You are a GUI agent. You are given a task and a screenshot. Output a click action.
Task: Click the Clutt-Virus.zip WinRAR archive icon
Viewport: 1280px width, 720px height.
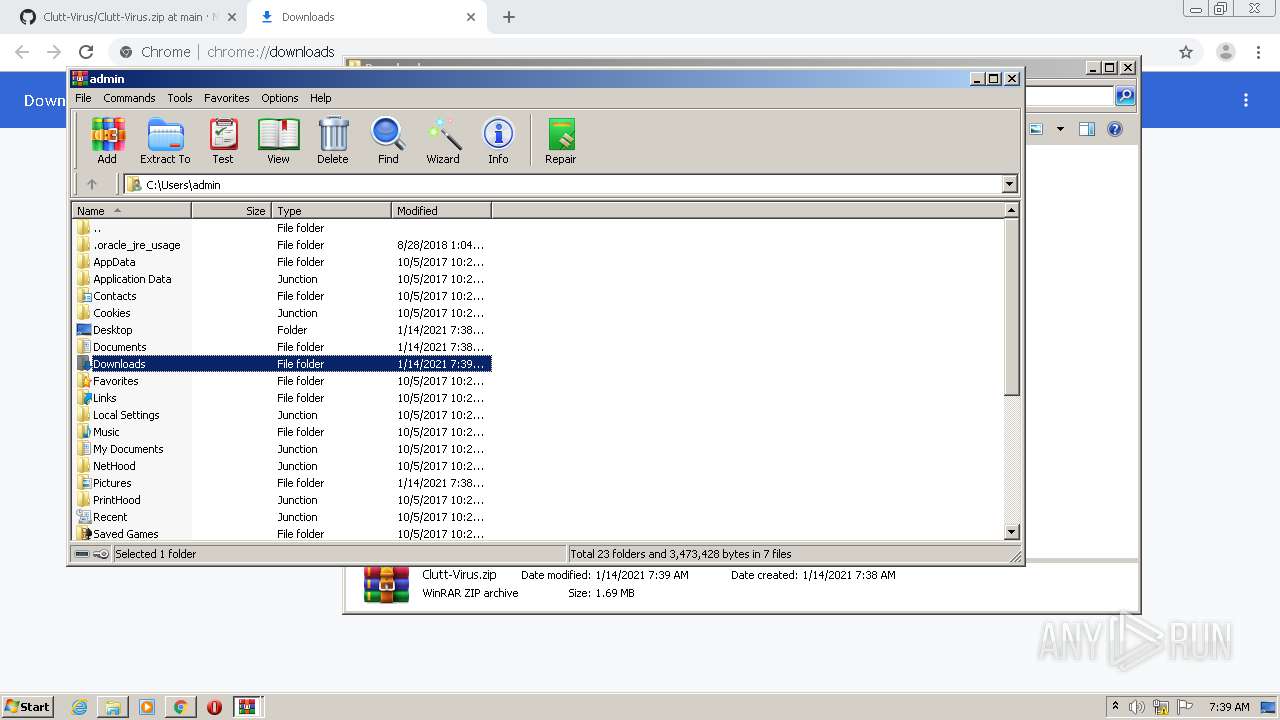pos(386,584)
